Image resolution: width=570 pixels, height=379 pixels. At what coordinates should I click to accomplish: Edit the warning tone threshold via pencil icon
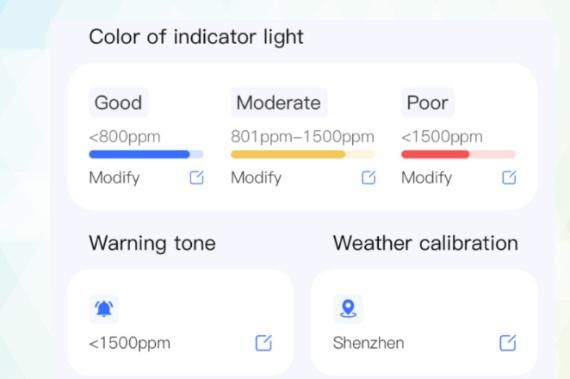point(264,343)
